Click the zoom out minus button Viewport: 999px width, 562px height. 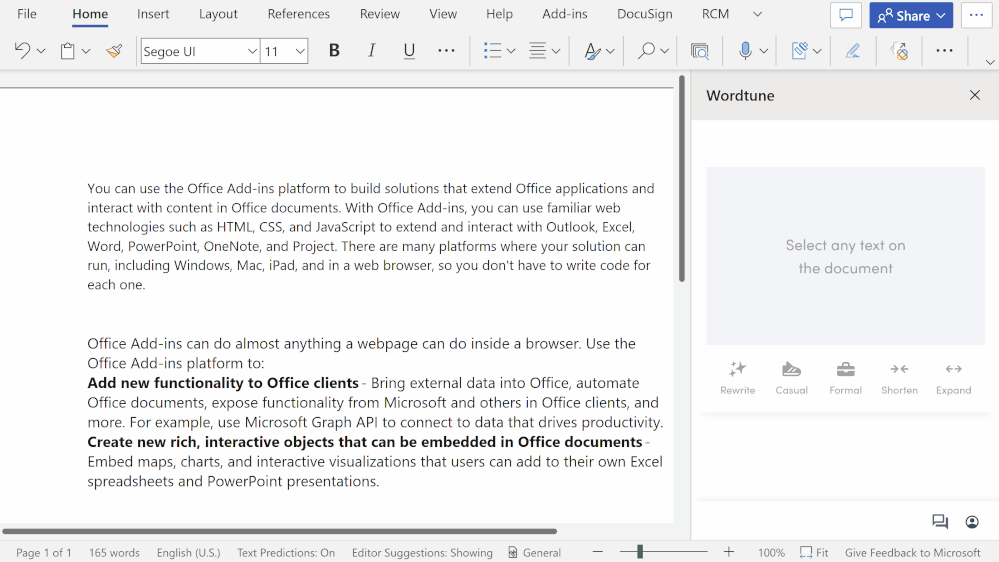598,552
